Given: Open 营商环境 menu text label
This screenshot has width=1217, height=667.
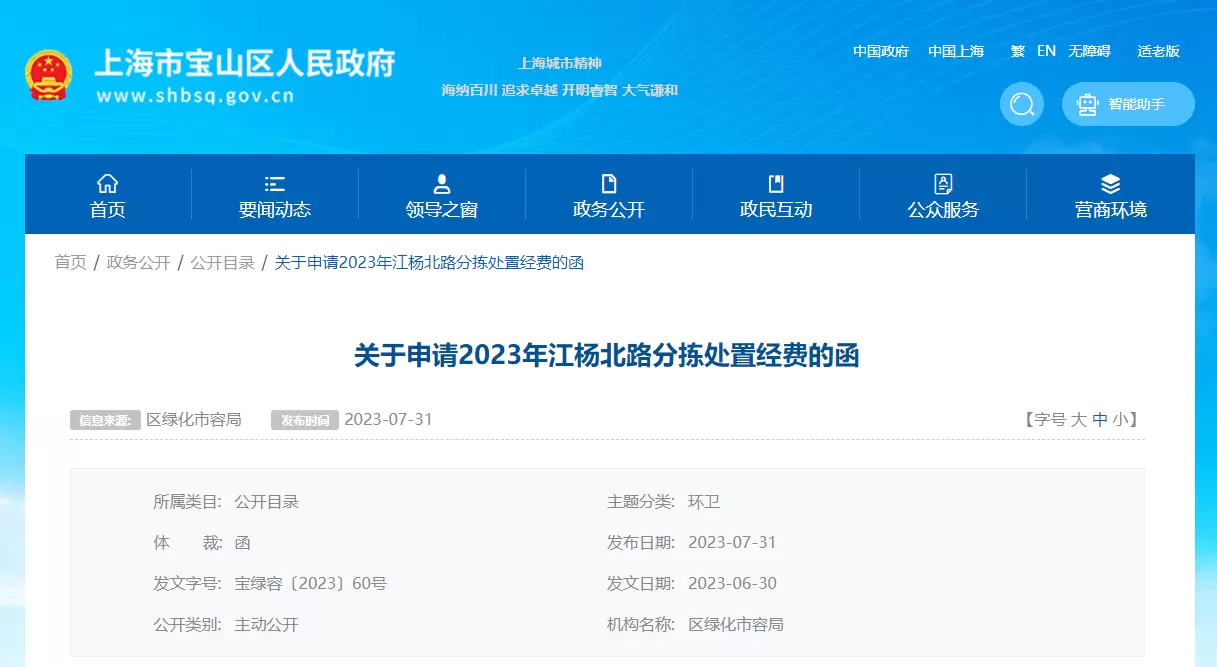Looking at the screenshot, I should tap(1110, 210).
